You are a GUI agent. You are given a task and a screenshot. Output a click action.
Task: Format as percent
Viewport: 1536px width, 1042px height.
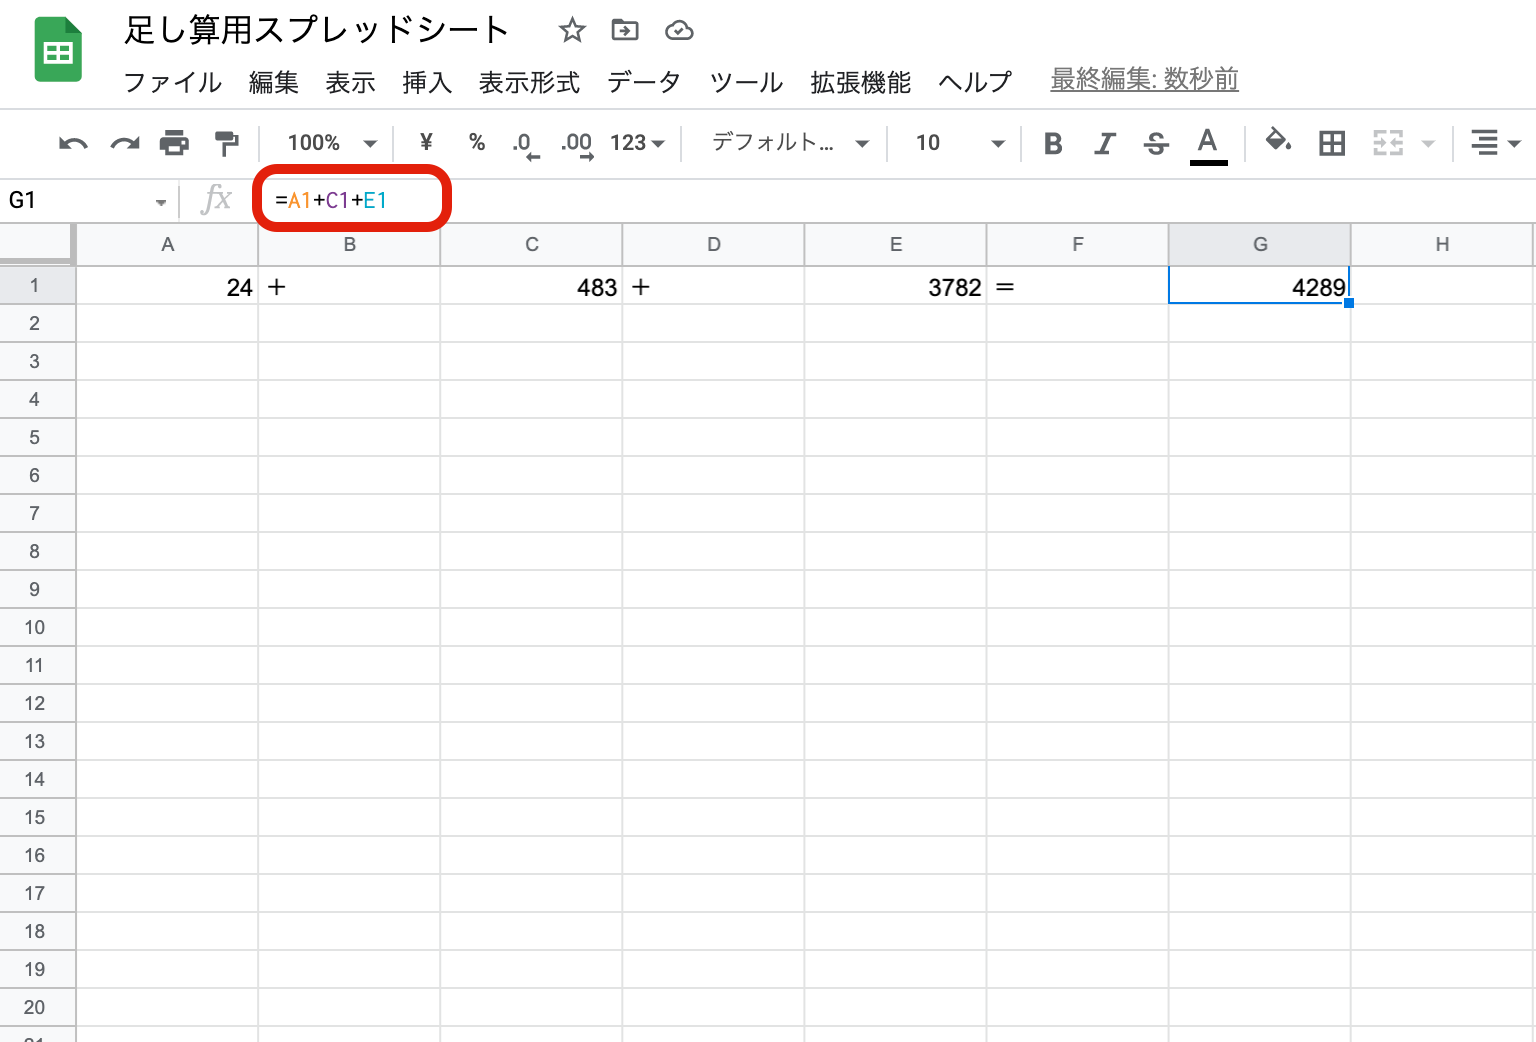click(x=477, y=143)
